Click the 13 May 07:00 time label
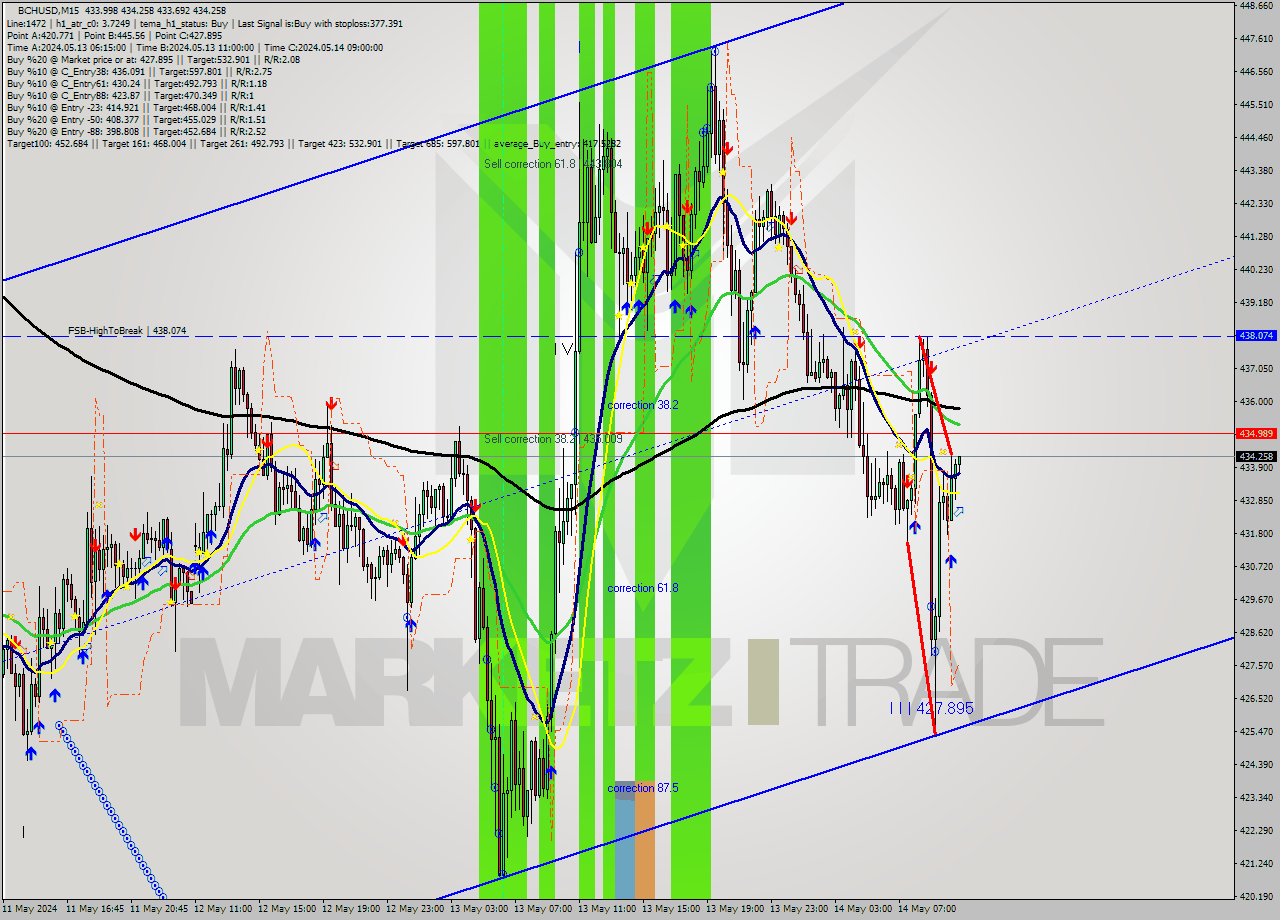 click(x=543, y=909)
